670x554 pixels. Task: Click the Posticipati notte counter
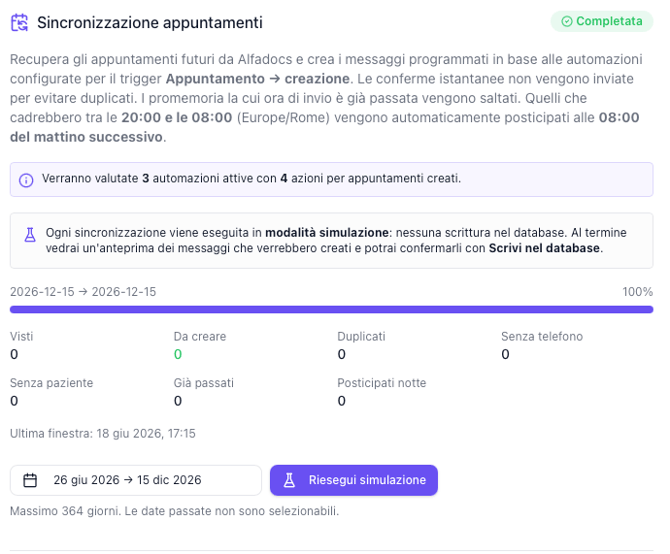click(382, 392)
